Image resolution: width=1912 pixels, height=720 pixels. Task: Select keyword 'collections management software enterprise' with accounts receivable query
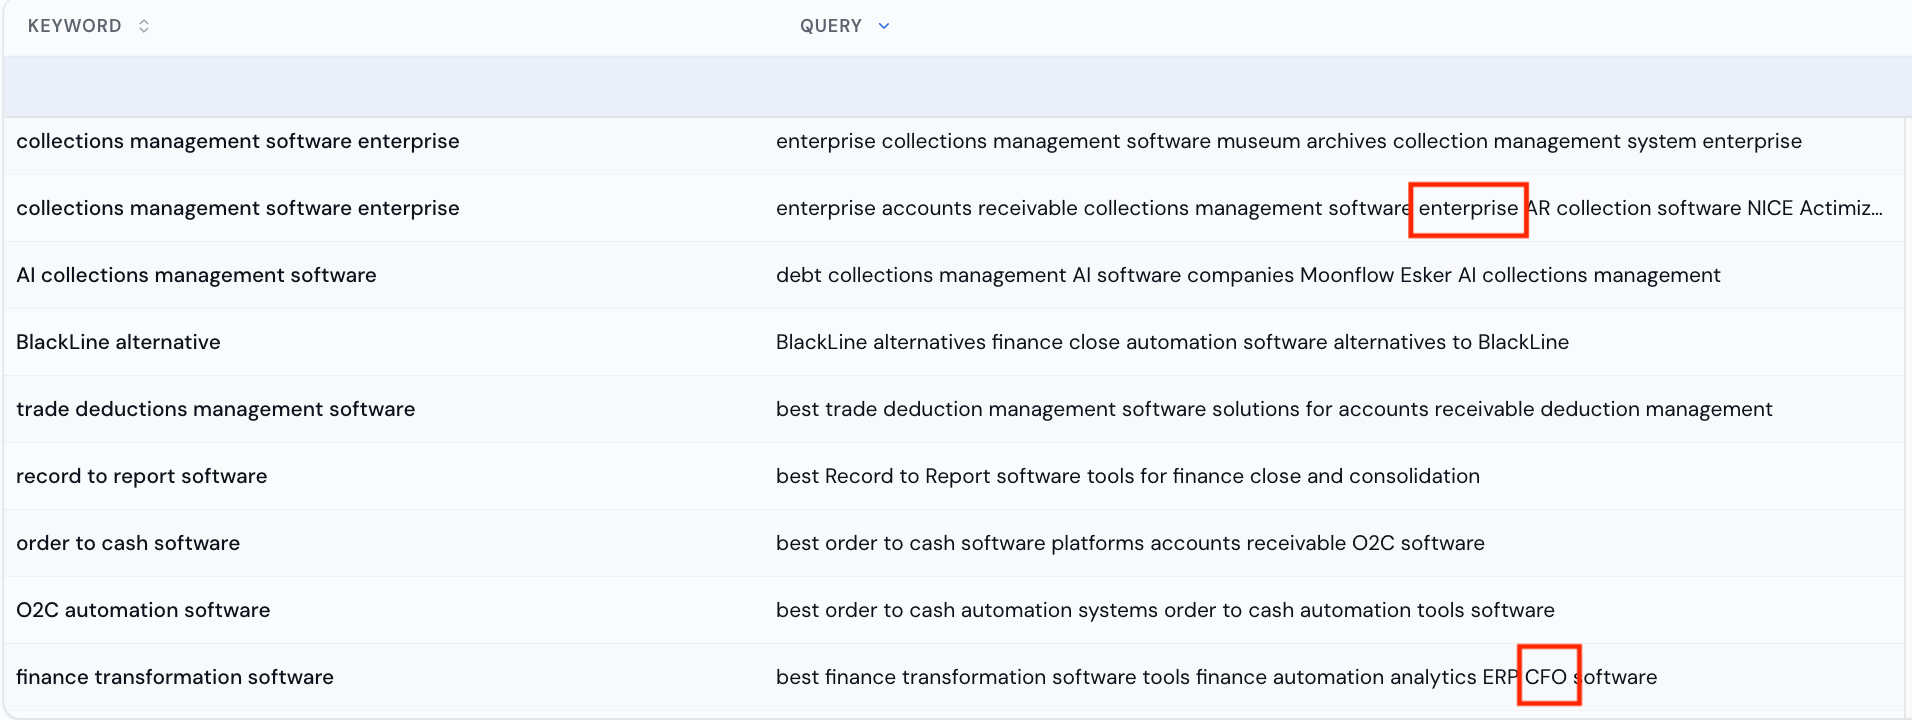coord(238,208)
